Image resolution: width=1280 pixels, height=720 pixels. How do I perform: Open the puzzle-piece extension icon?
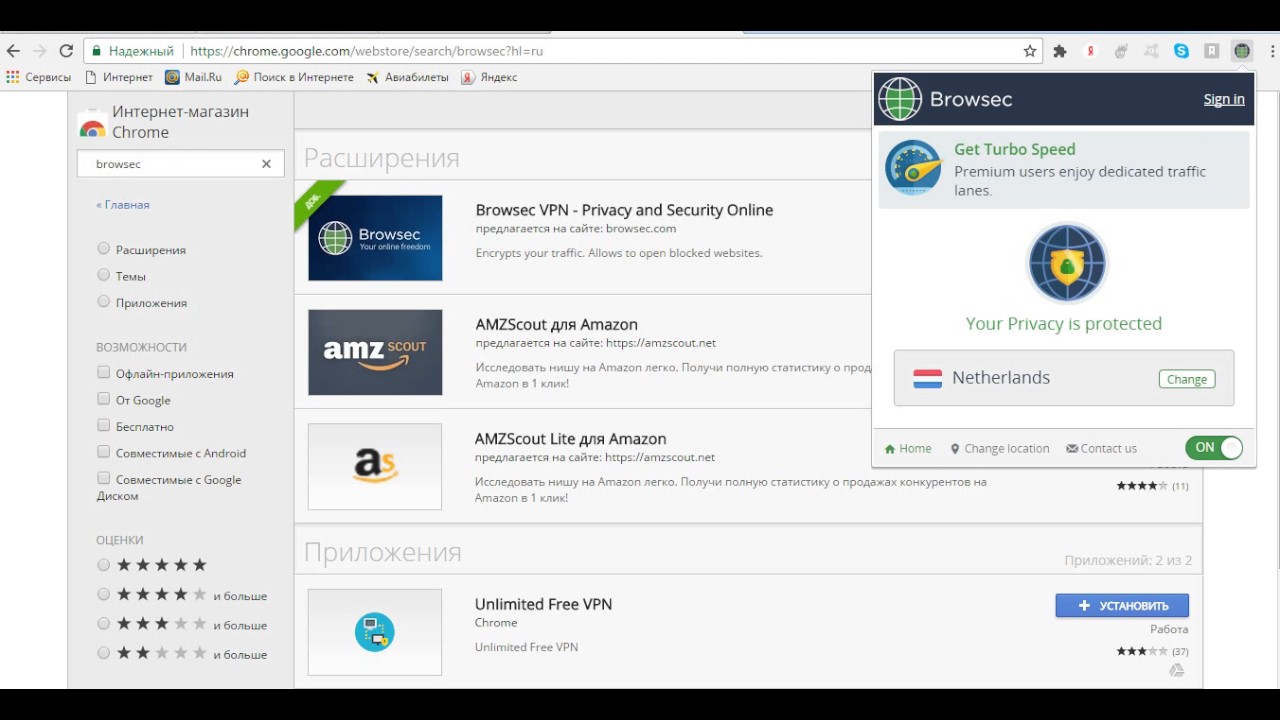pos(1060,51)
